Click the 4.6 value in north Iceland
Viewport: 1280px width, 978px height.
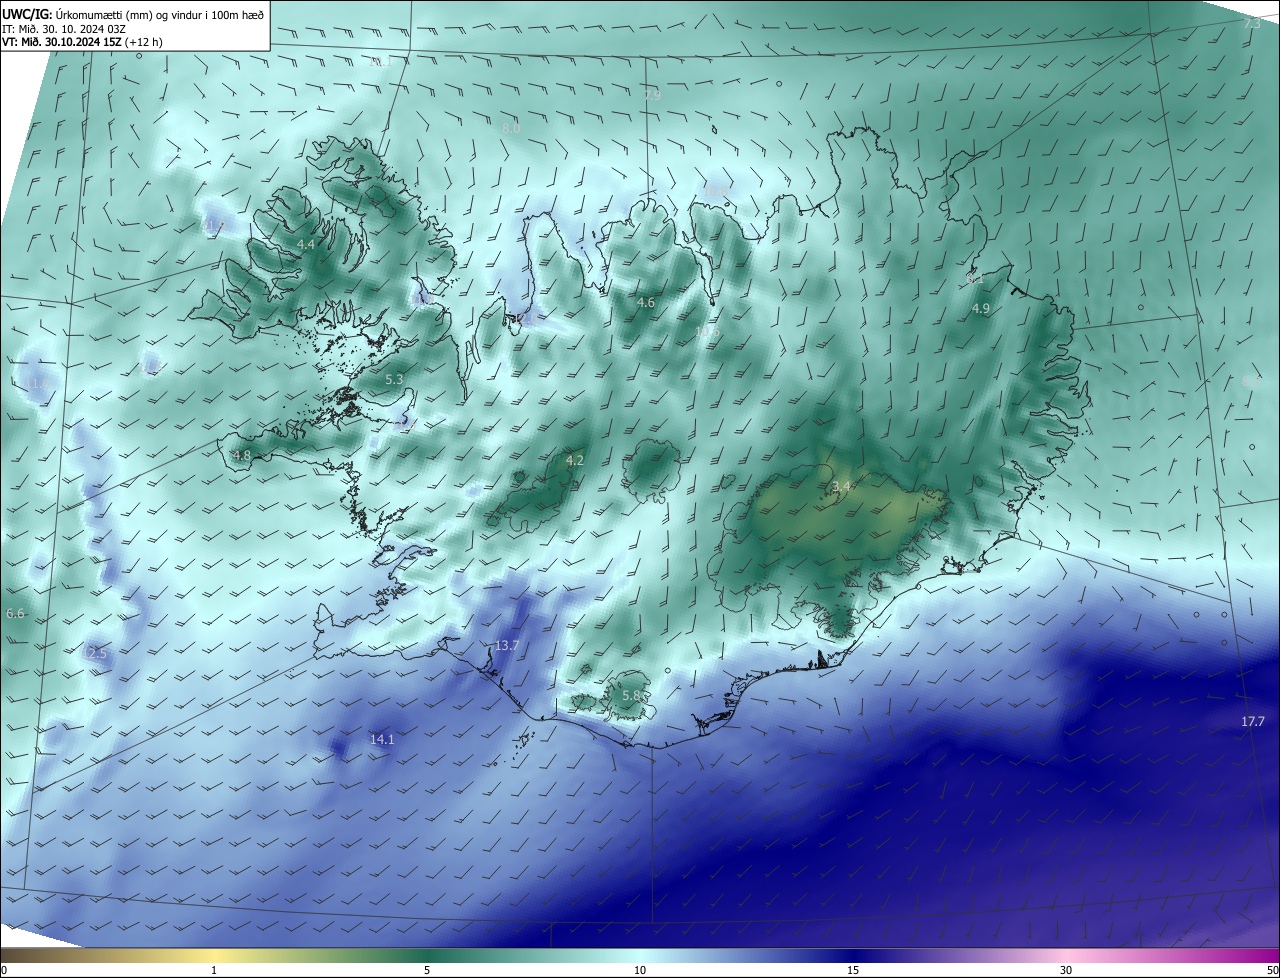(646, 303)
